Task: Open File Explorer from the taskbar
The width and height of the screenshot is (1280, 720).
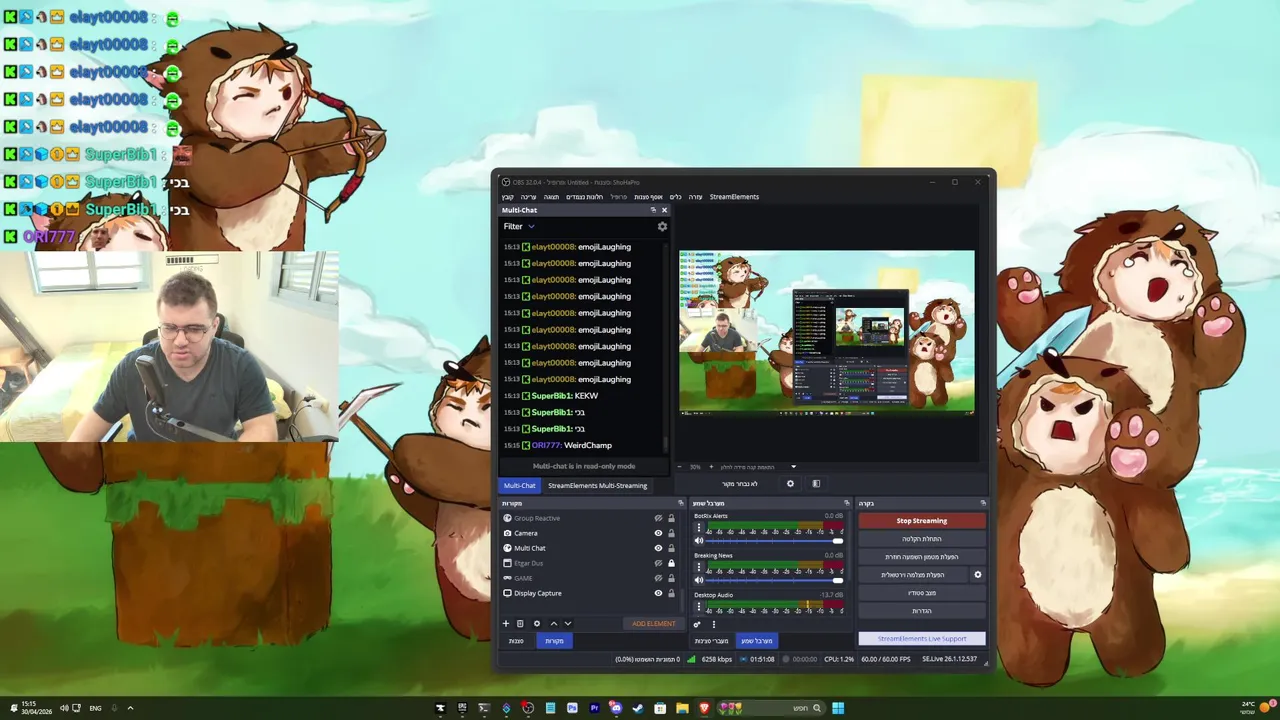Action: (682, 708)
